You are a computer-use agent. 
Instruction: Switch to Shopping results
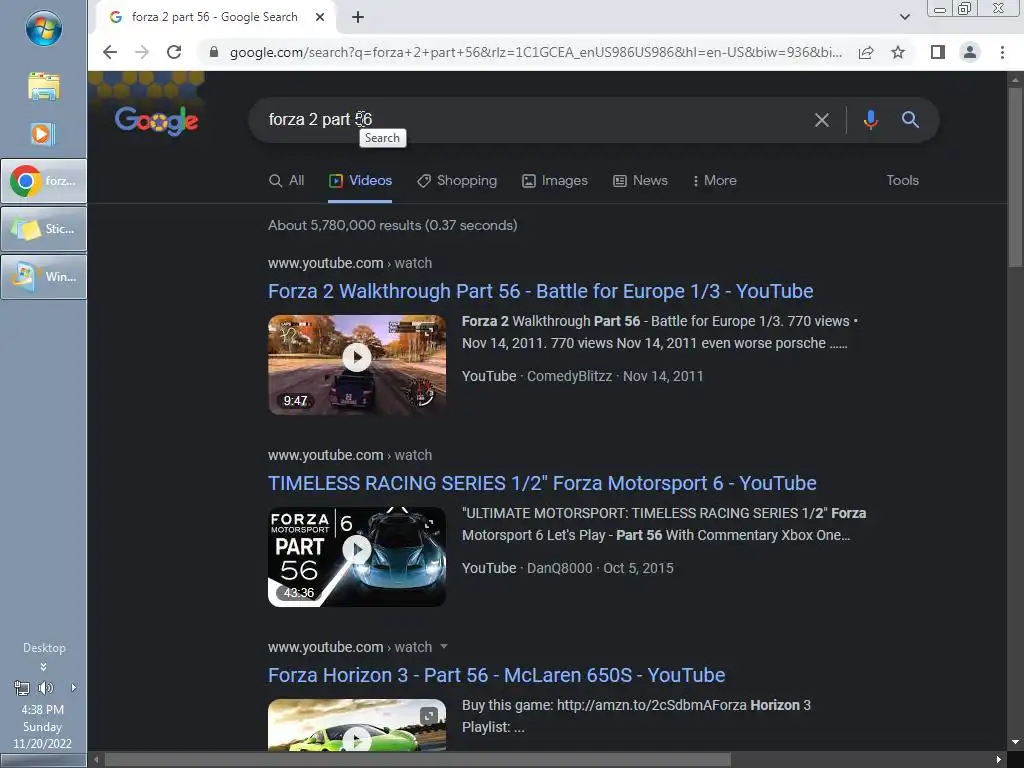tap(457, 180)
